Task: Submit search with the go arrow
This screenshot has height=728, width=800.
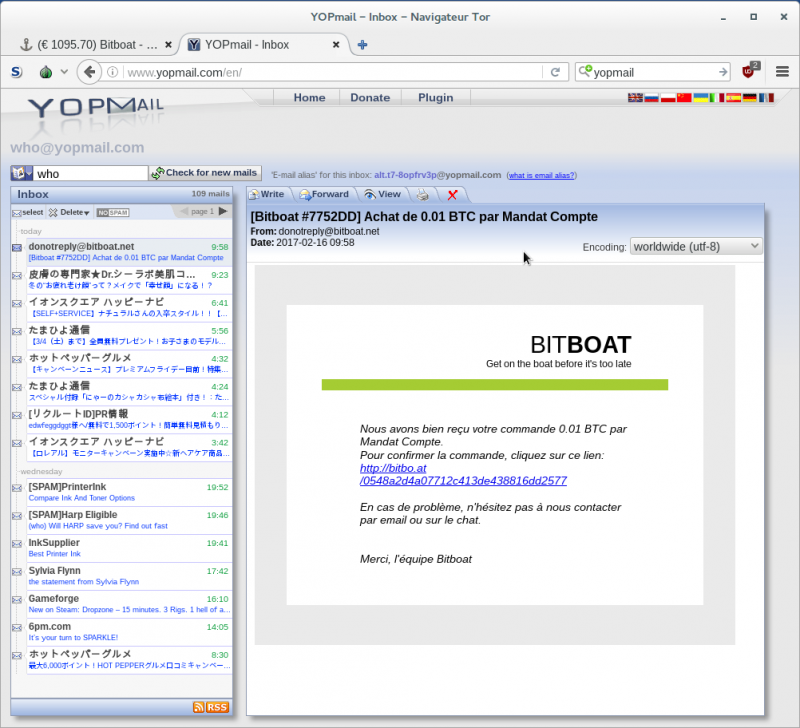Action: 722,72
